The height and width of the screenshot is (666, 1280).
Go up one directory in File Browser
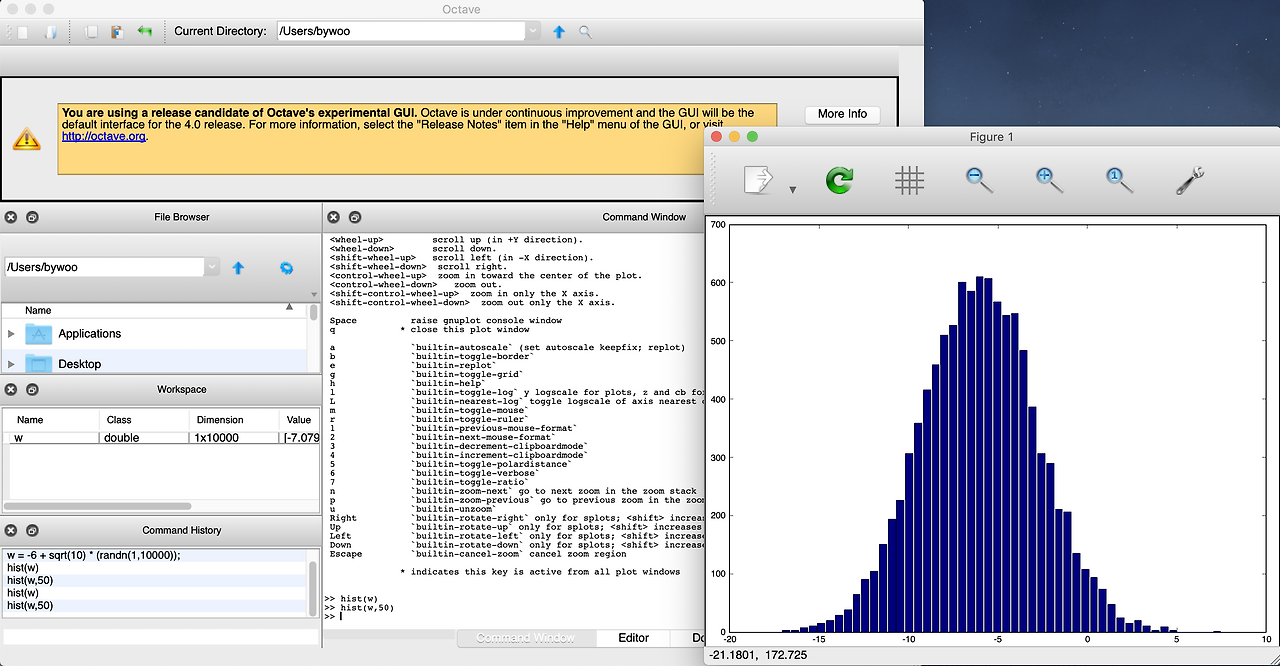coord(238,268)
